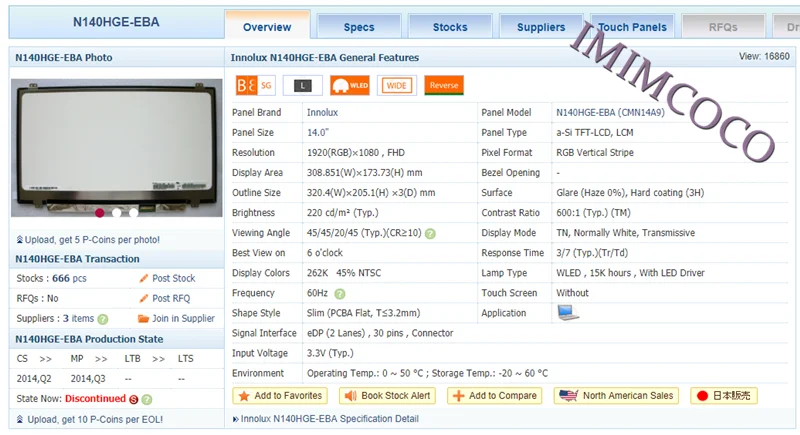Click upload icon beside photo P-Coins link
The image size is (800, 435).
pos(19,239)
